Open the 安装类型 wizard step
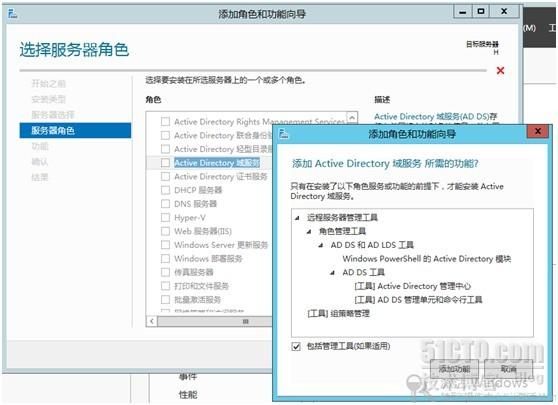The height and width of the screenshot is (405, 558). click(x=48, y=99)
